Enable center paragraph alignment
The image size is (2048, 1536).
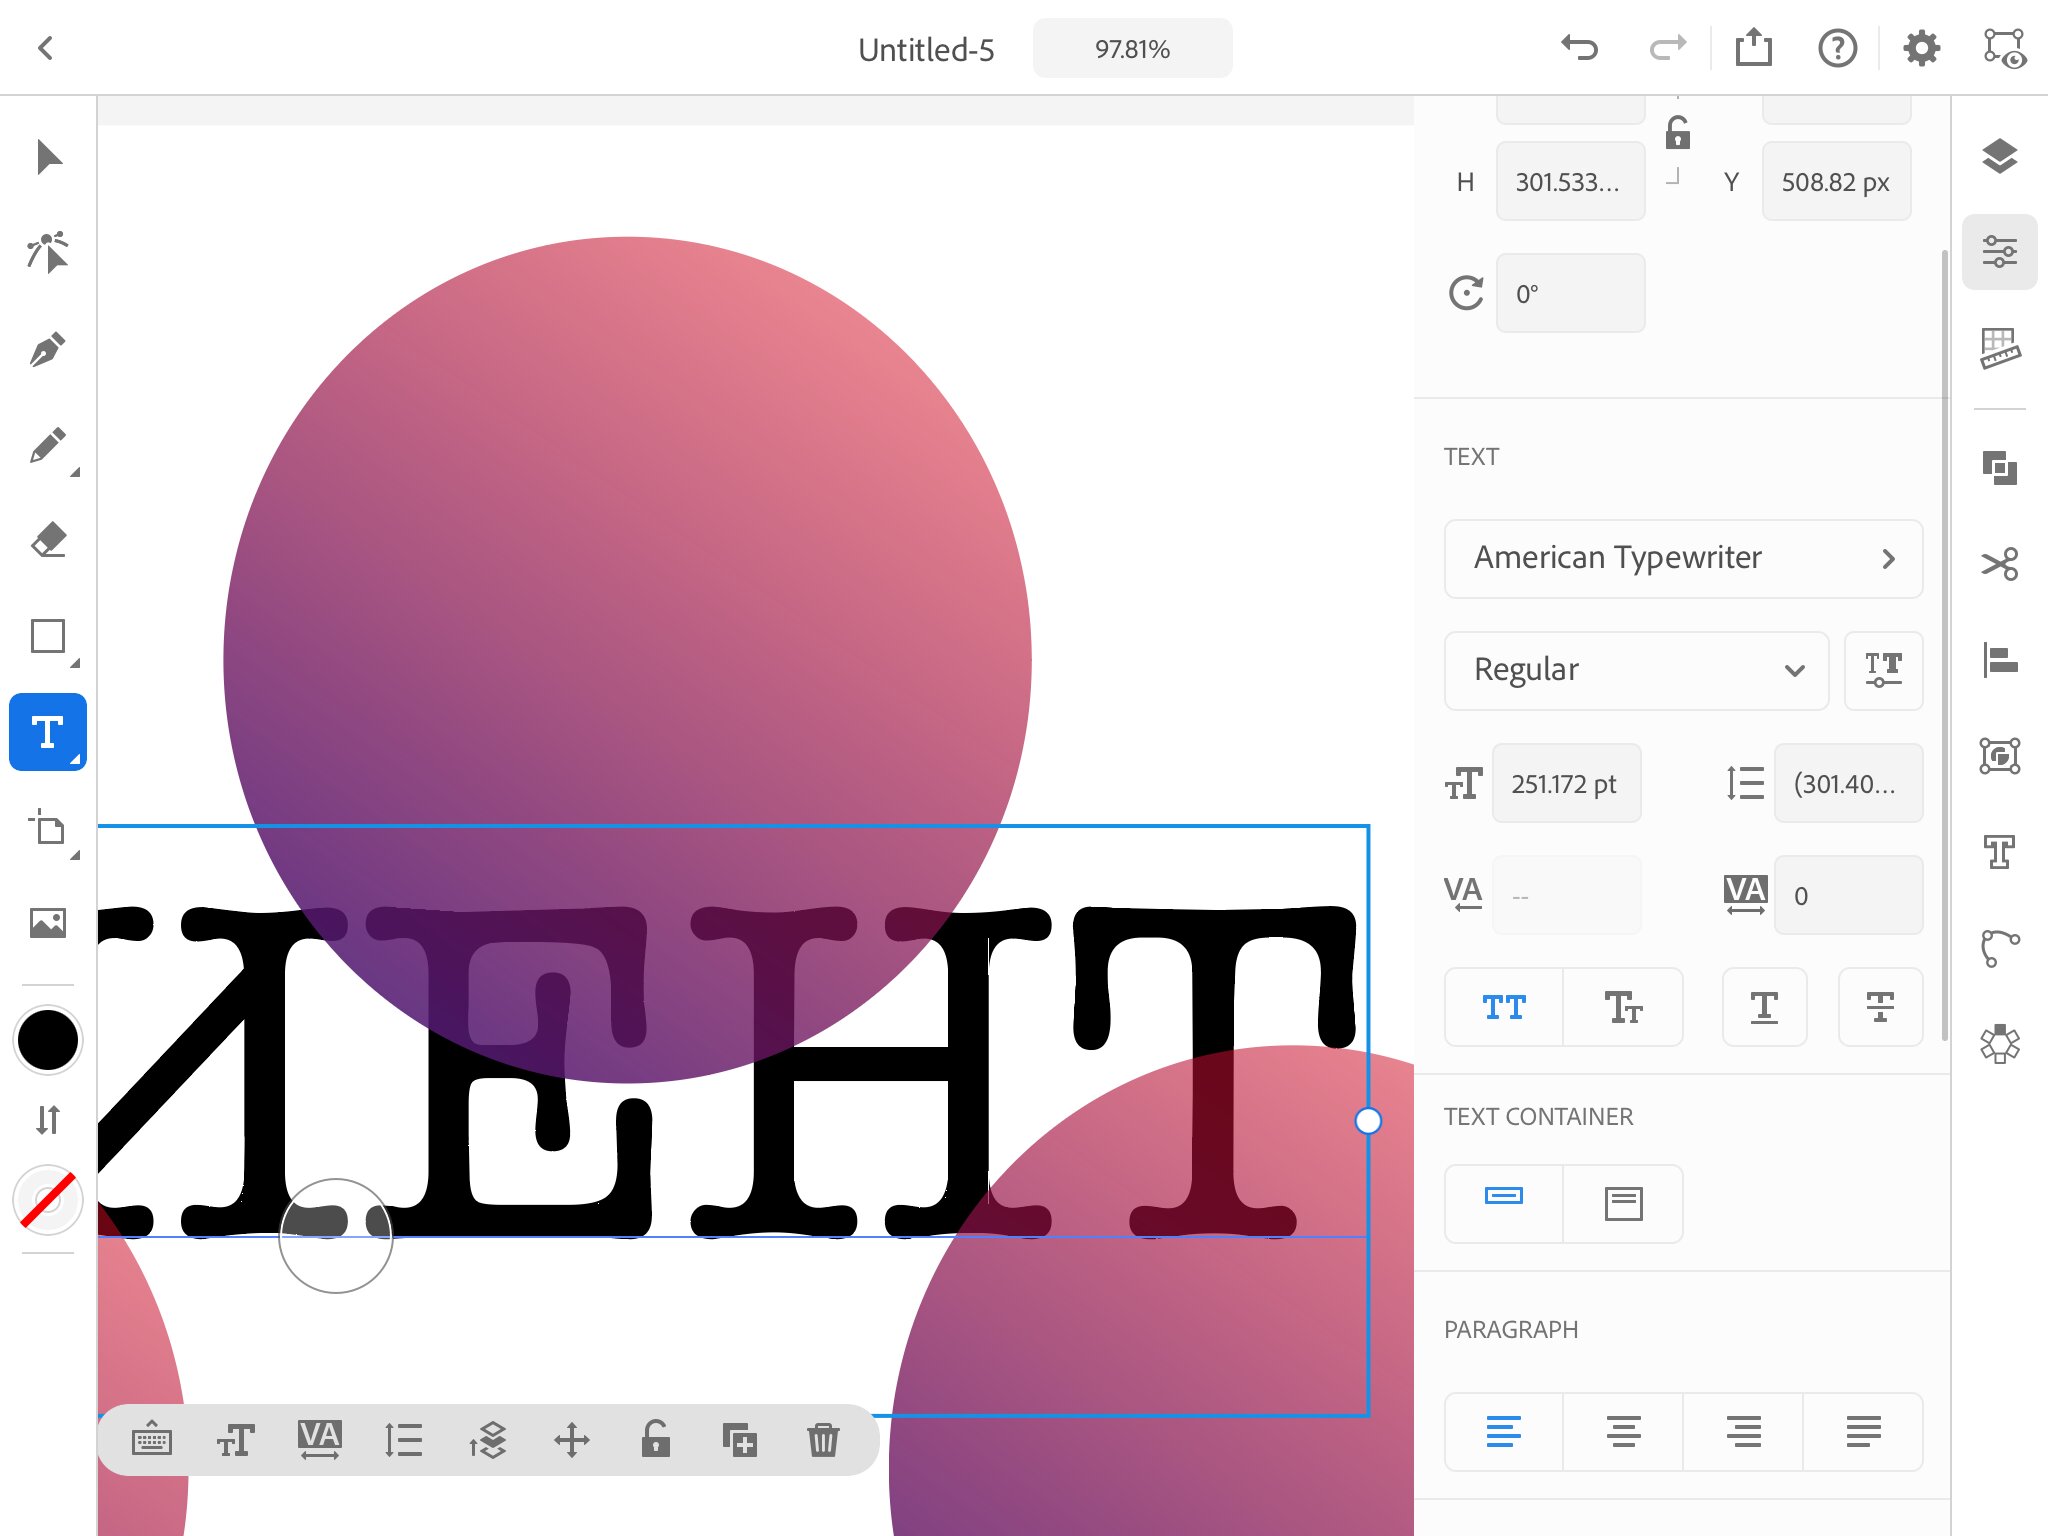click(x=1623, y=1431)
